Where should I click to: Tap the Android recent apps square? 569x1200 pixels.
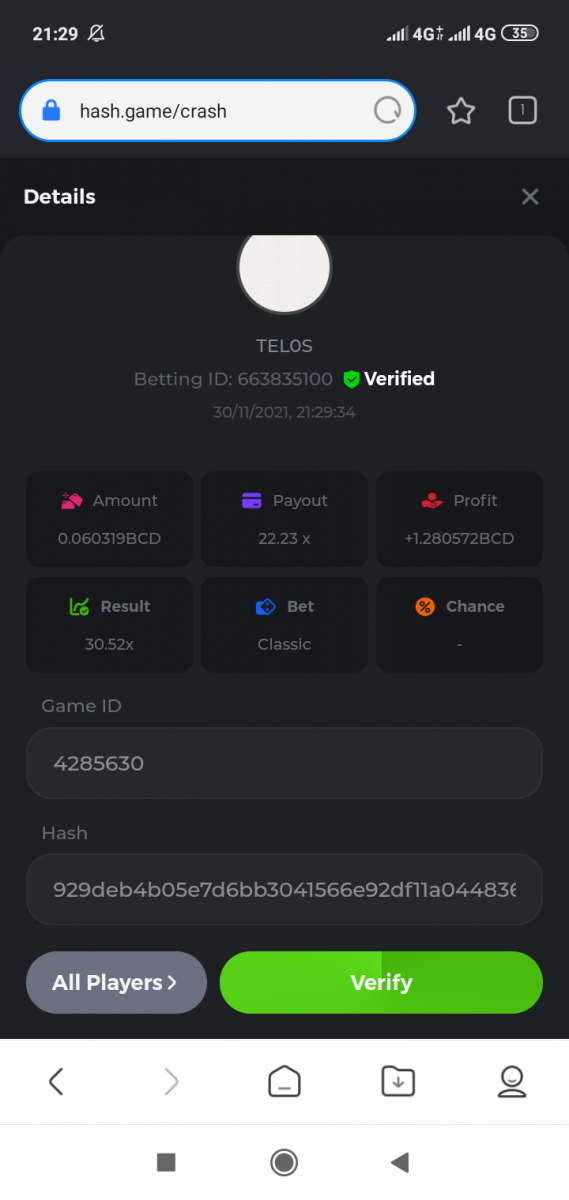coord(167,1161)
